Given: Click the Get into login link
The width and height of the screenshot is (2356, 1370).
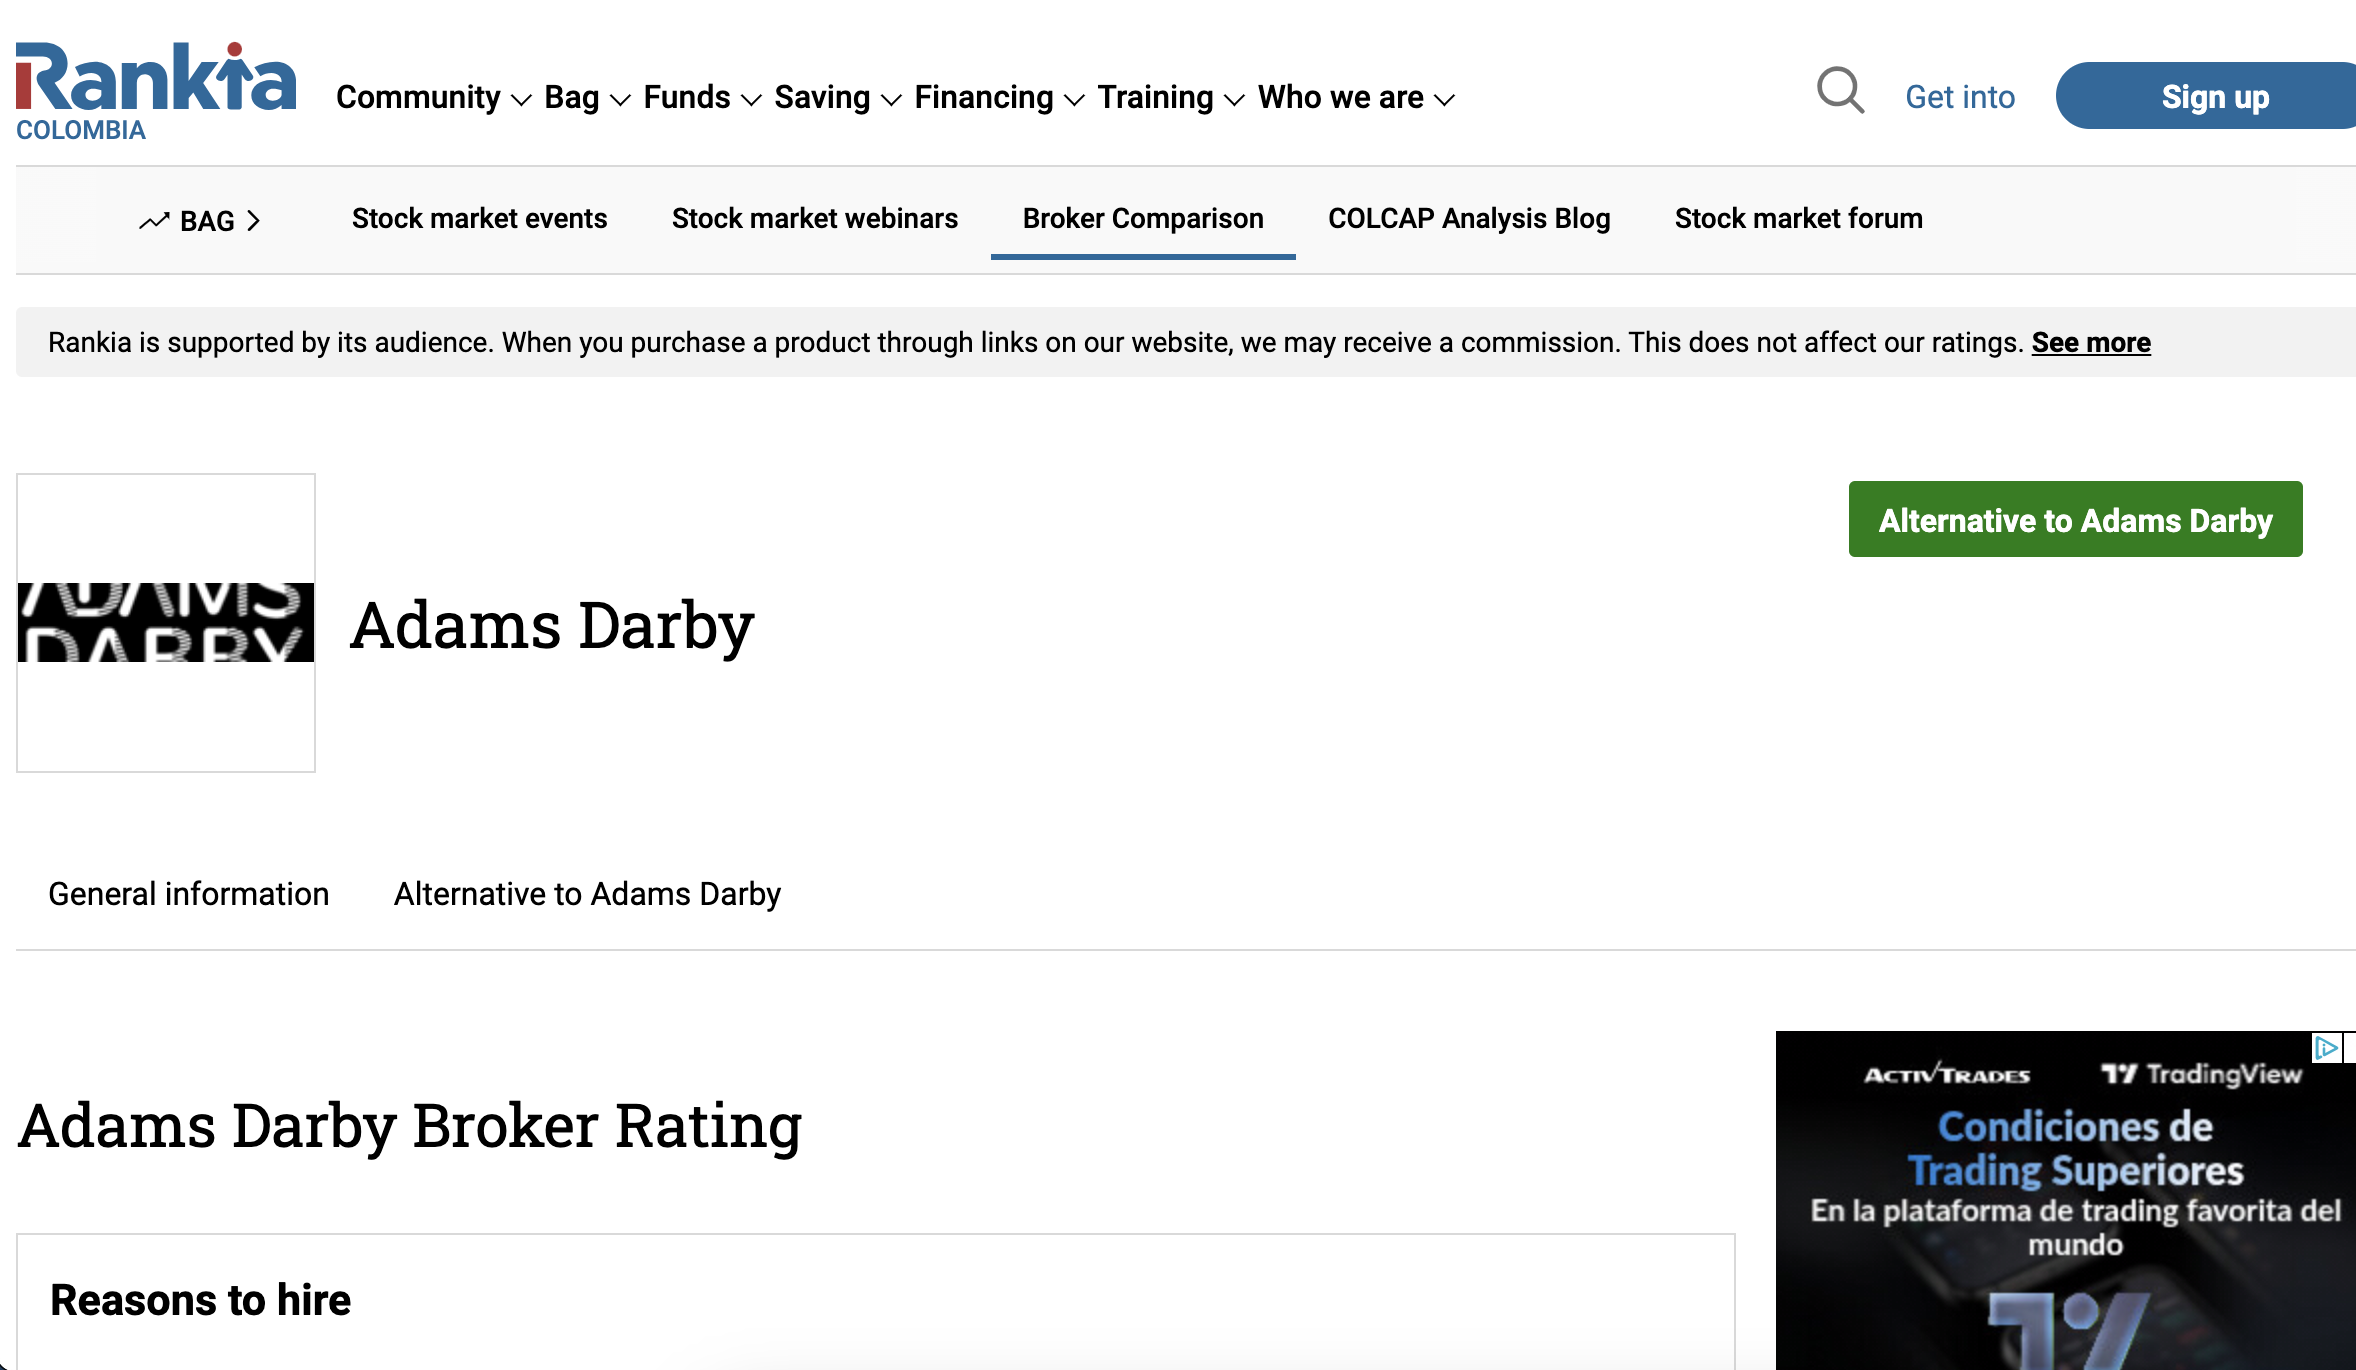Looking at the screenshot, I should coord(1959,97).
